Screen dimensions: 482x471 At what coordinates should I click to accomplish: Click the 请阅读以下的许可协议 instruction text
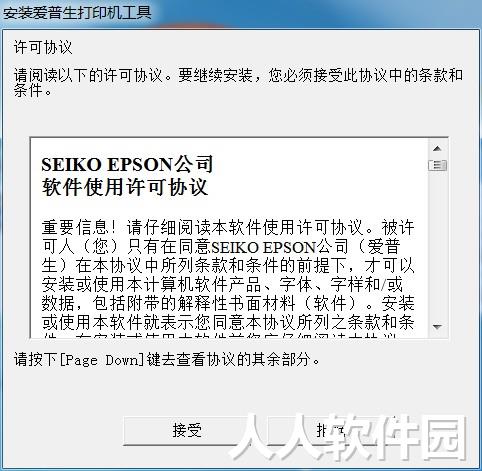click(x=238, y=82)
